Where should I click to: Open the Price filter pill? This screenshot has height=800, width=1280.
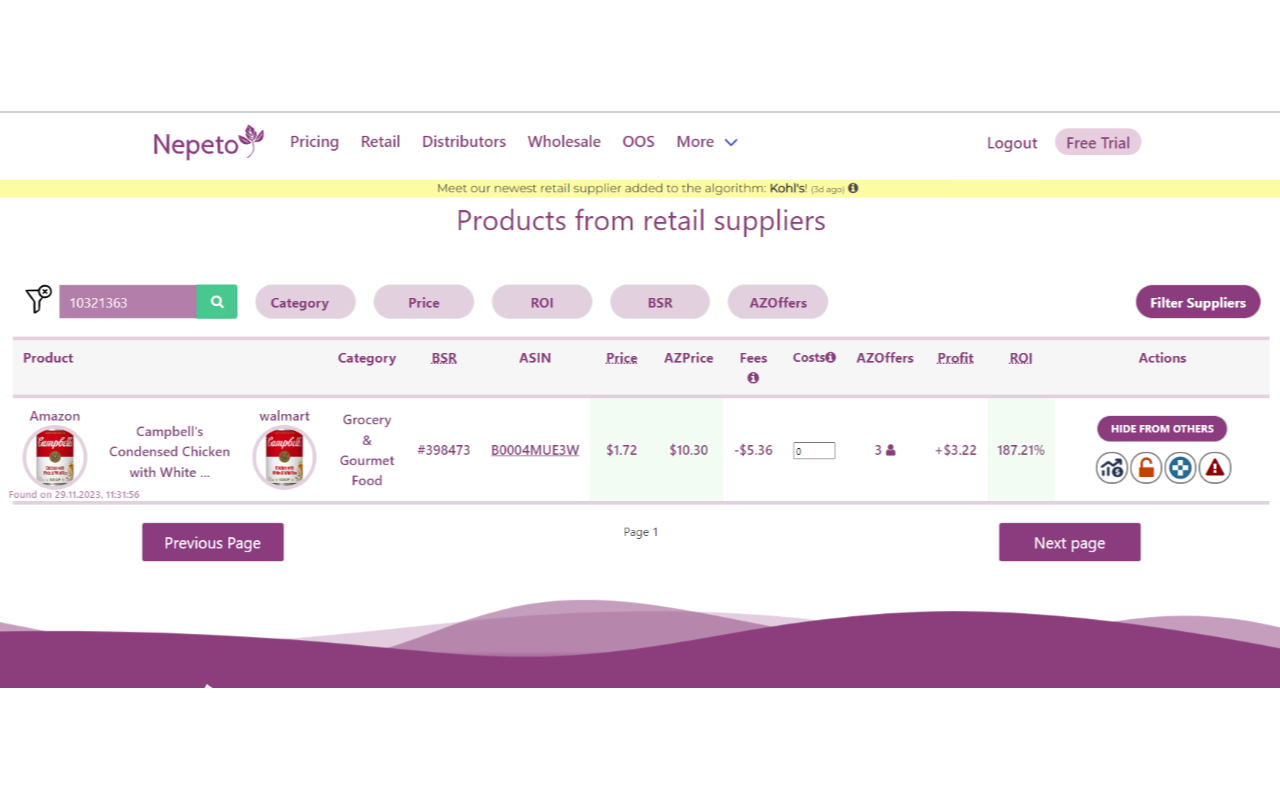click(x=424, y=302)
